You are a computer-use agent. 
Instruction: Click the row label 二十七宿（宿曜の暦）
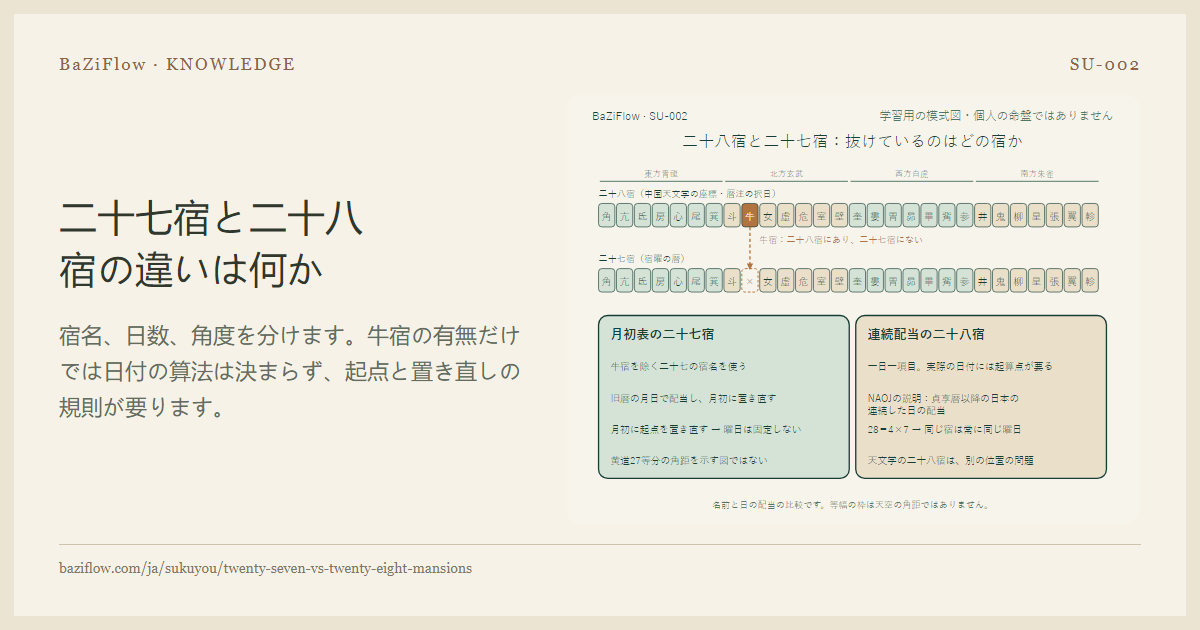pos(645,258)
